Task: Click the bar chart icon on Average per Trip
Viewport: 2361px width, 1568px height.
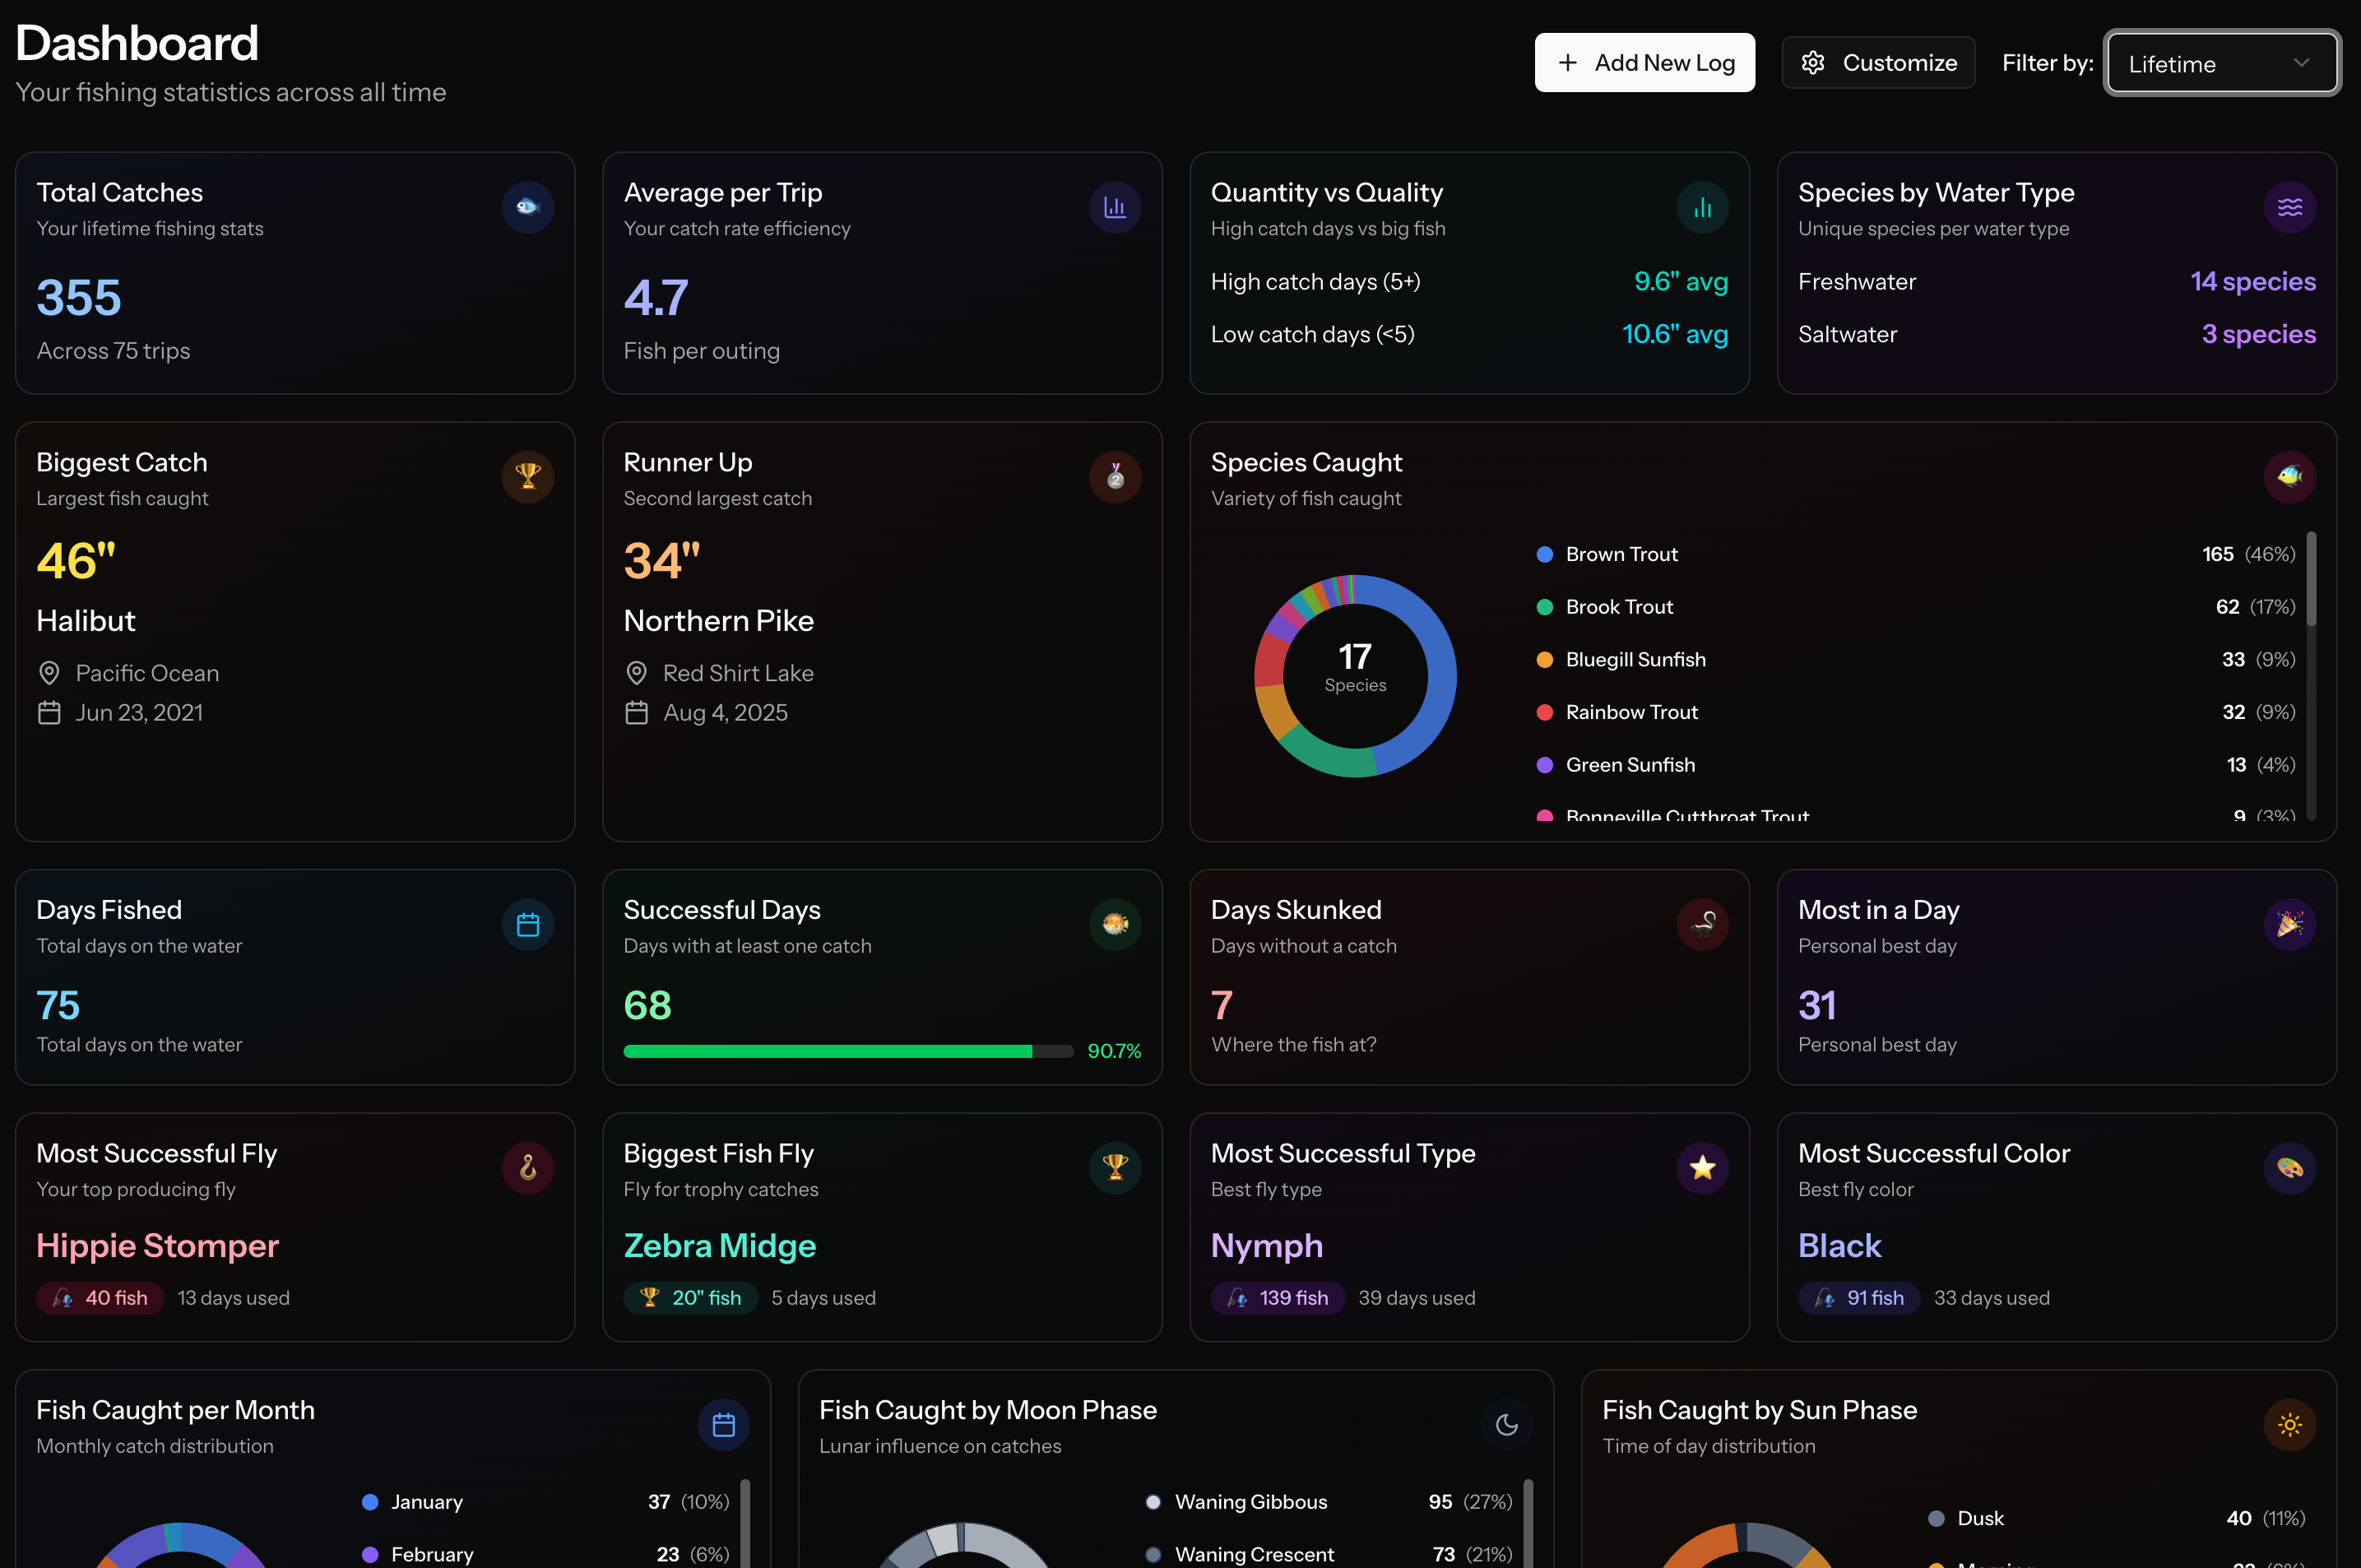Action: coord(1115,207)
